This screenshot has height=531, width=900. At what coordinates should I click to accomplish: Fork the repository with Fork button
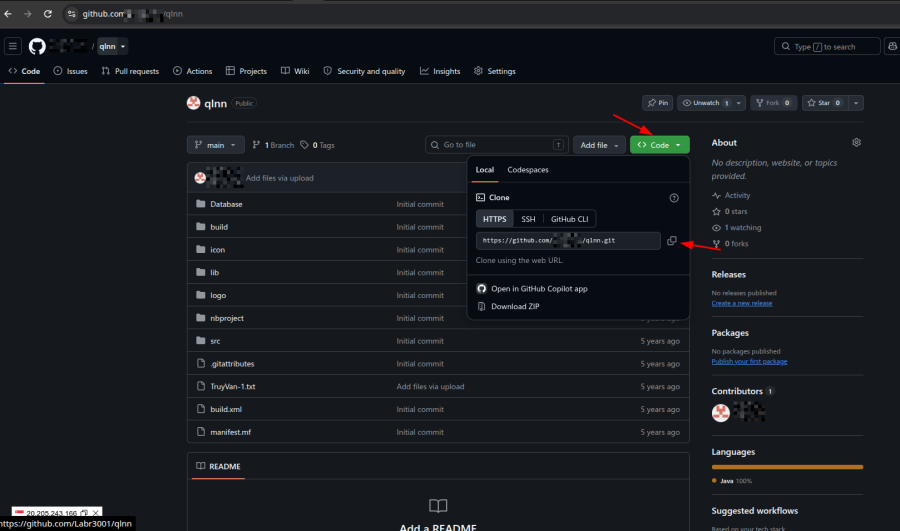pos(773,103)
